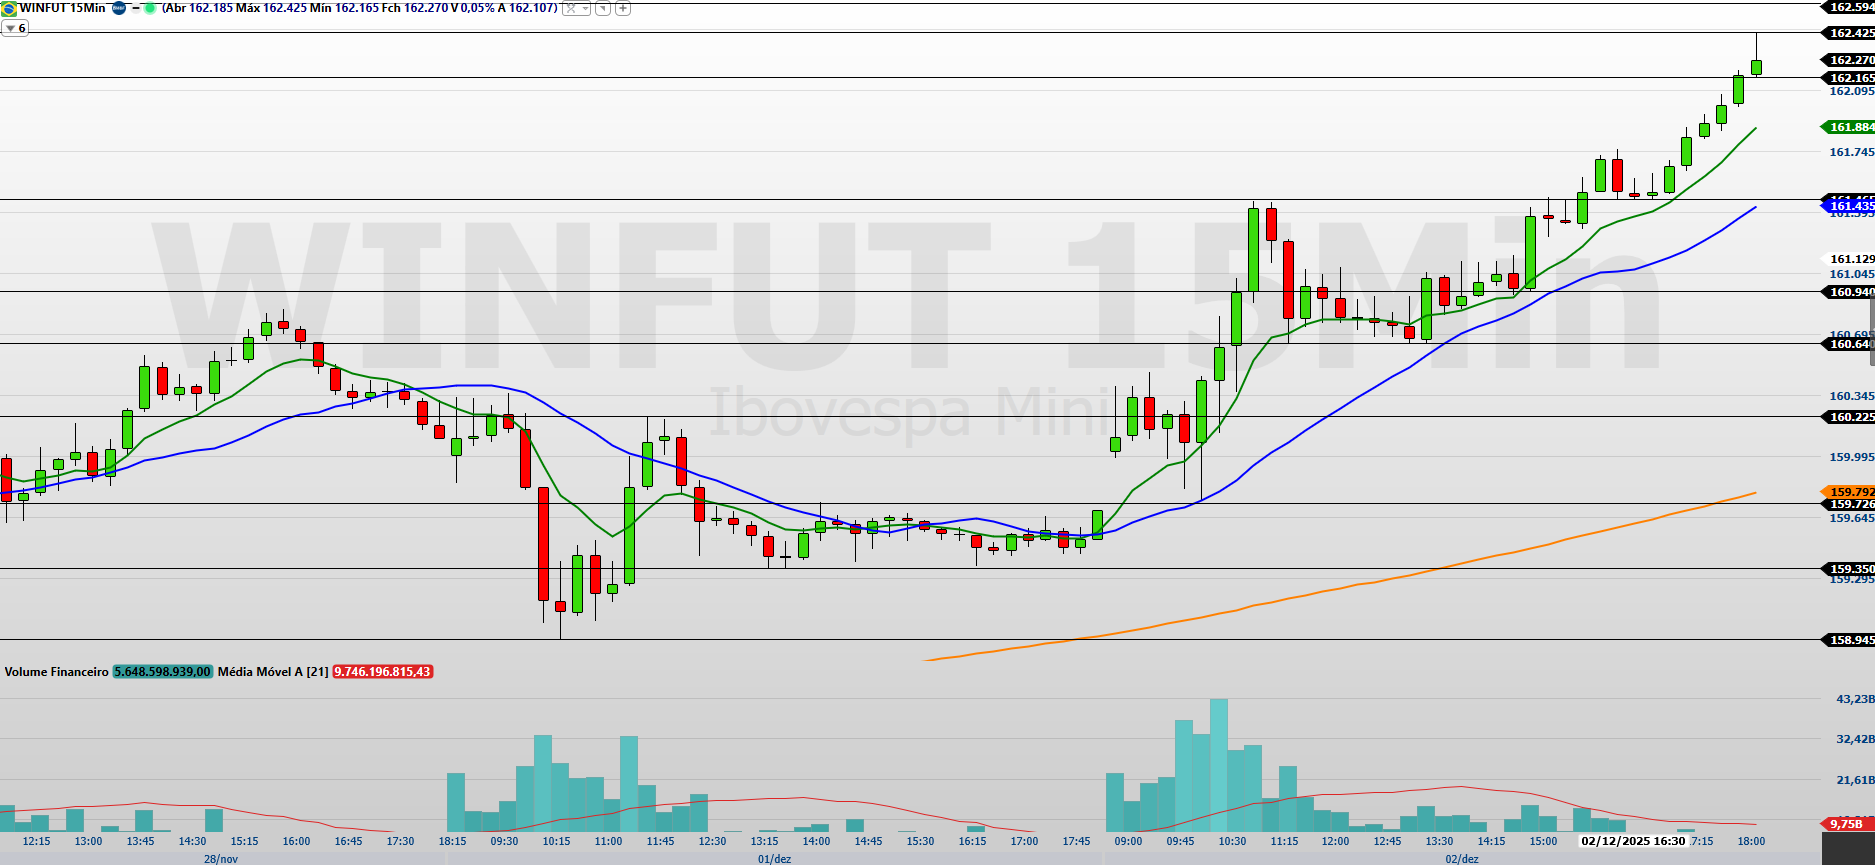This screenshot has width=1875, height=865.
Task: Click the arrow cursor button in header
Action: coord(602,8)
